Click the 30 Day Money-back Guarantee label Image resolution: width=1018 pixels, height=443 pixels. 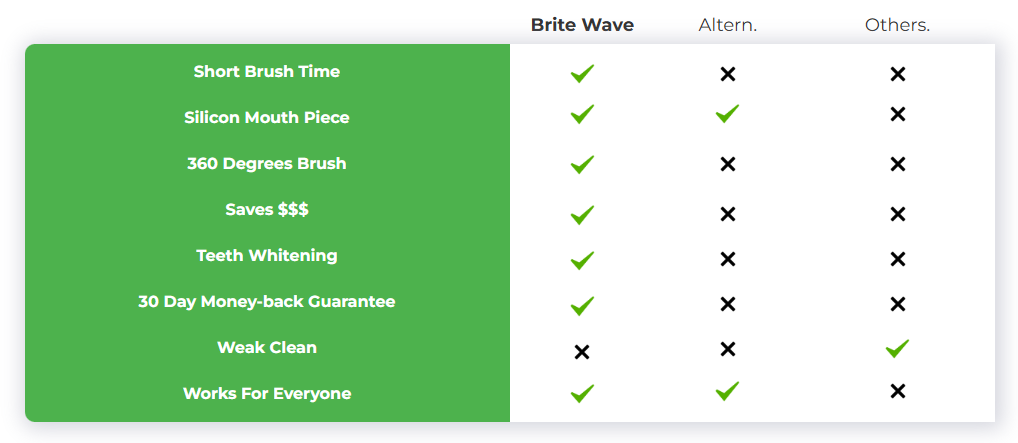point(267,301)
